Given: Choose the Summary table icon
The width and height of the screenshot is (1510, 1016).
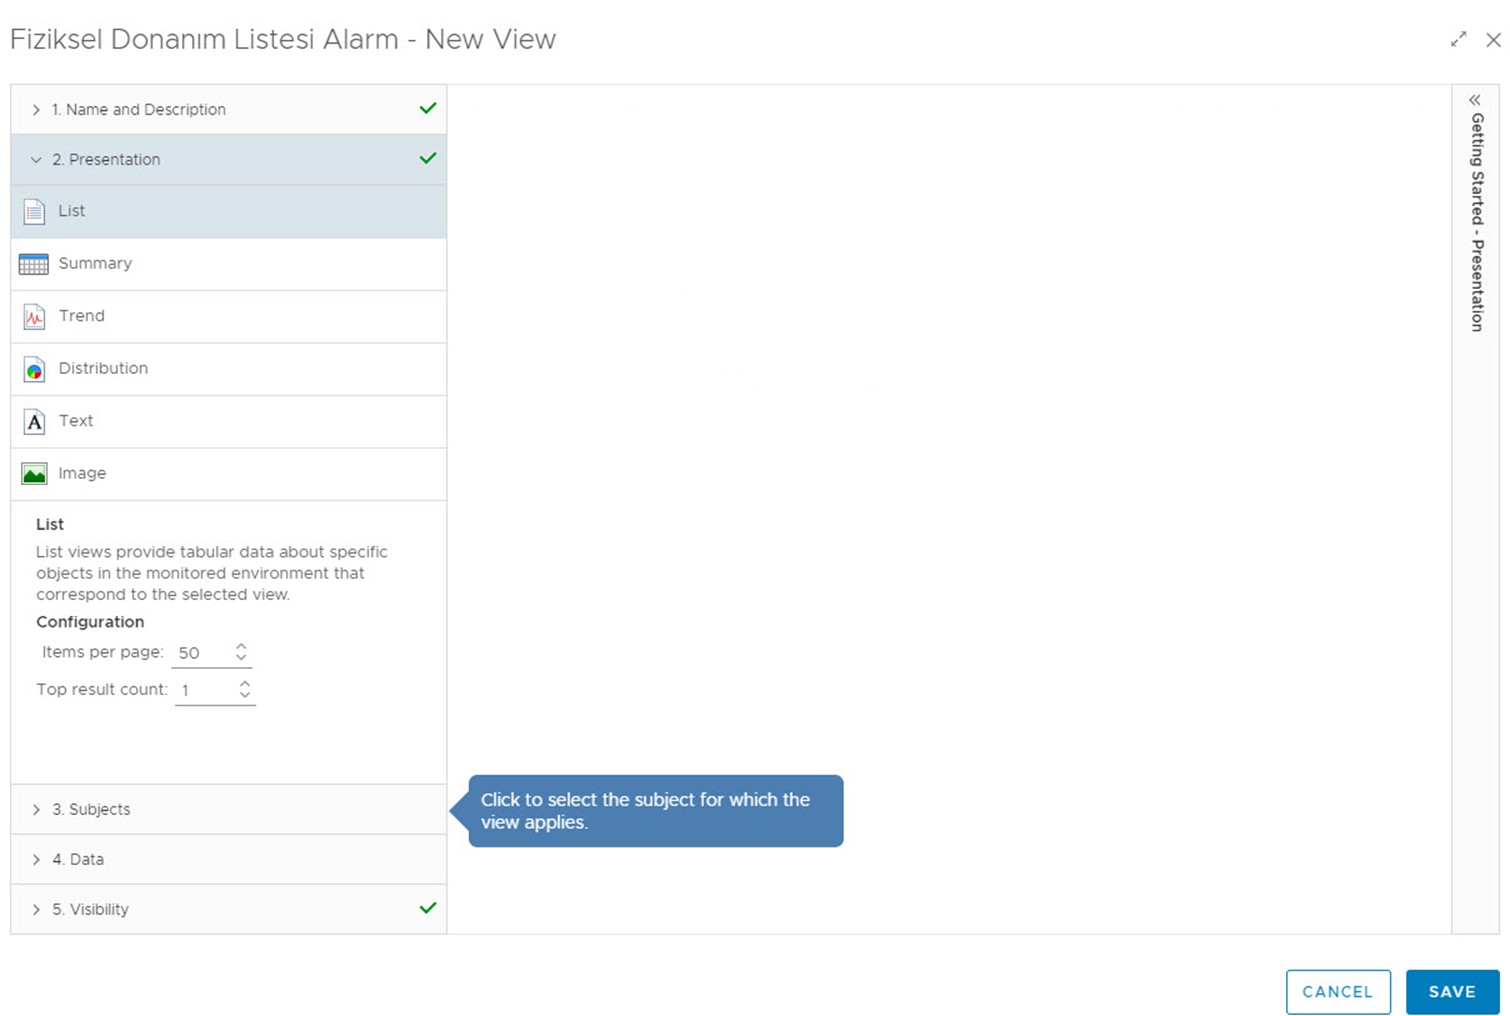Looking at the screenshot, I should pyautogui.click(x=34, y=264).
